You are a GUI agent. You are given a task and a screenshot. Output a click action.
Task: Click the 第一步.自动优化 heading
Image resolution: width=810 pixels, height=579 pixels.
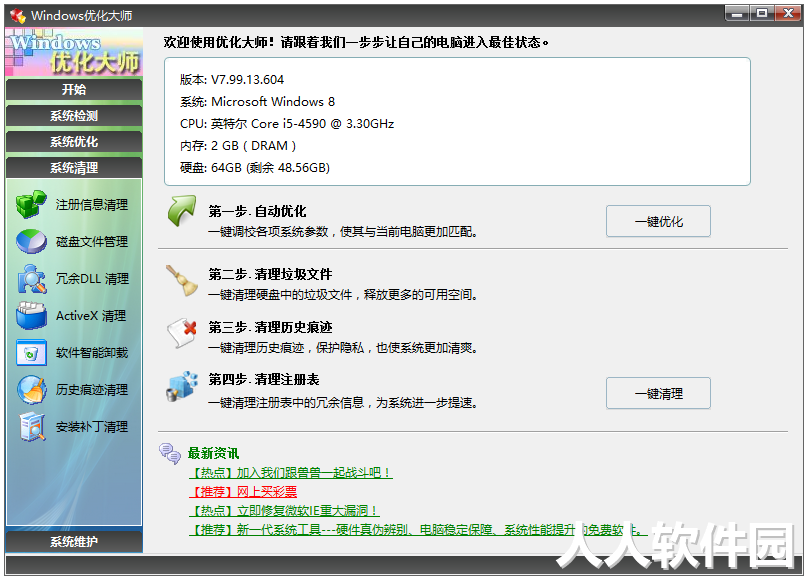click(257, 211)
